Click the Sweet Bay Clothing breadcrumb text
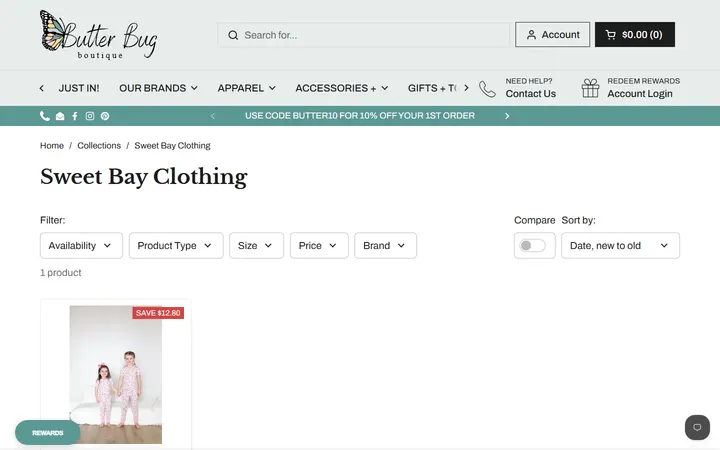The height and width of the screenshot is (450, 720). 172,146
